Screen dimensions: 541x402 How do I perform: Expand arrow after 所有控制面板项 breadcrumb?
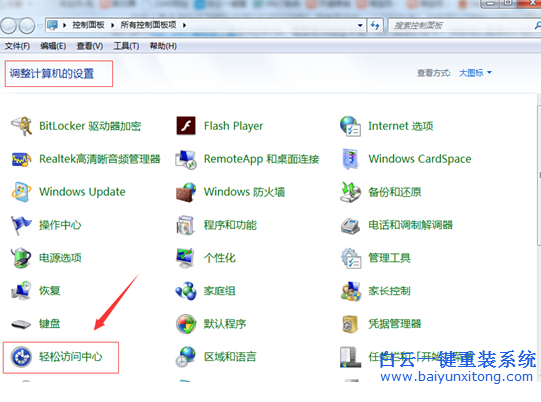pos(185,25)
